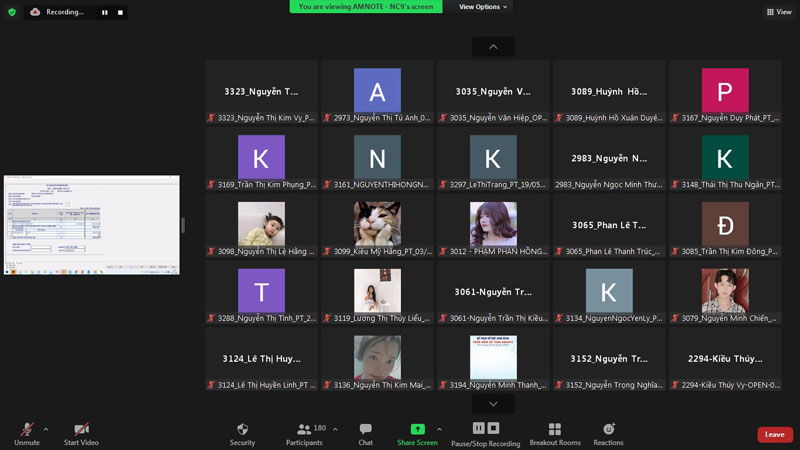Expand share options arrow beside Share Screen
The width and height of the screenshot is (800, 450).
tap(439, 429)
